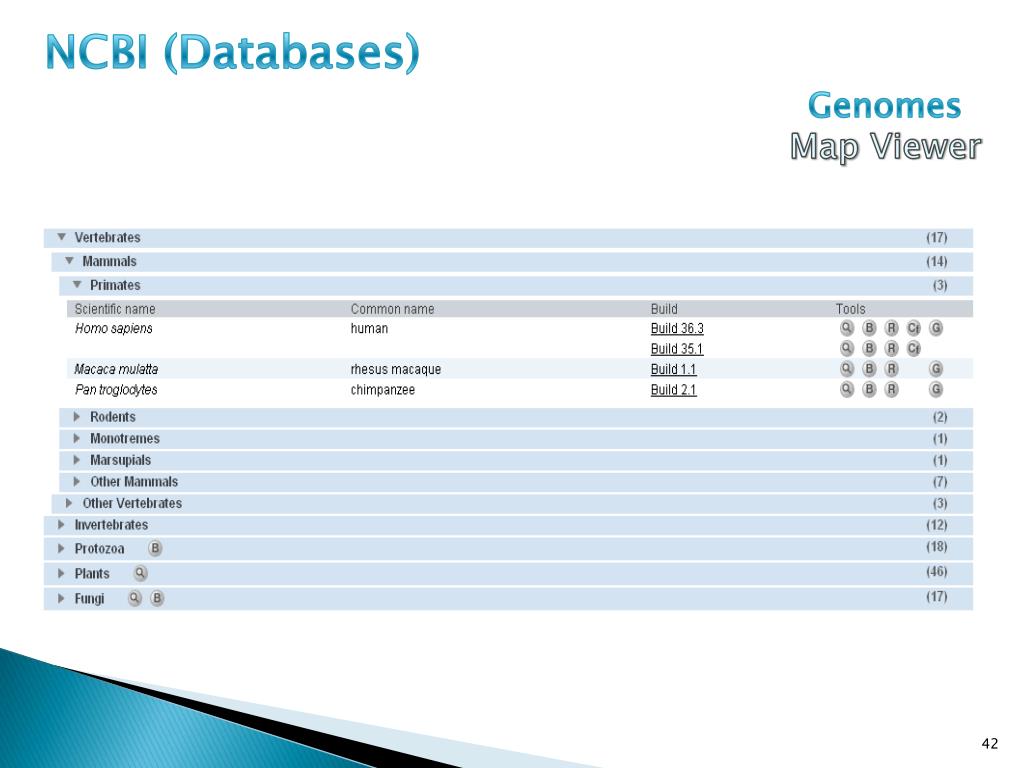The image size is (1024, 768).
Task: Click the B (BLAST) icon for rhesus macaque
Action: click(869, 369)
